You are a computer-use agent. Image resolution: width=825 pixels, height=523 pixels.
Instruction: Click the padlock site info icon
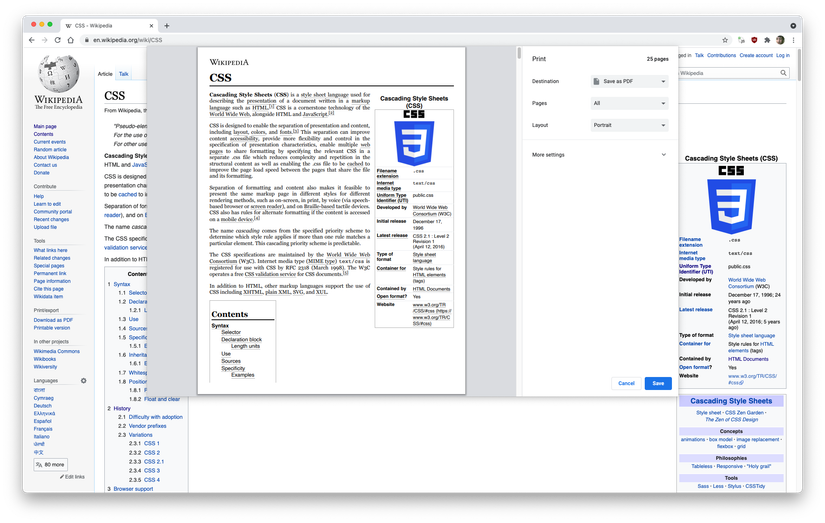[x=86, y=40]
